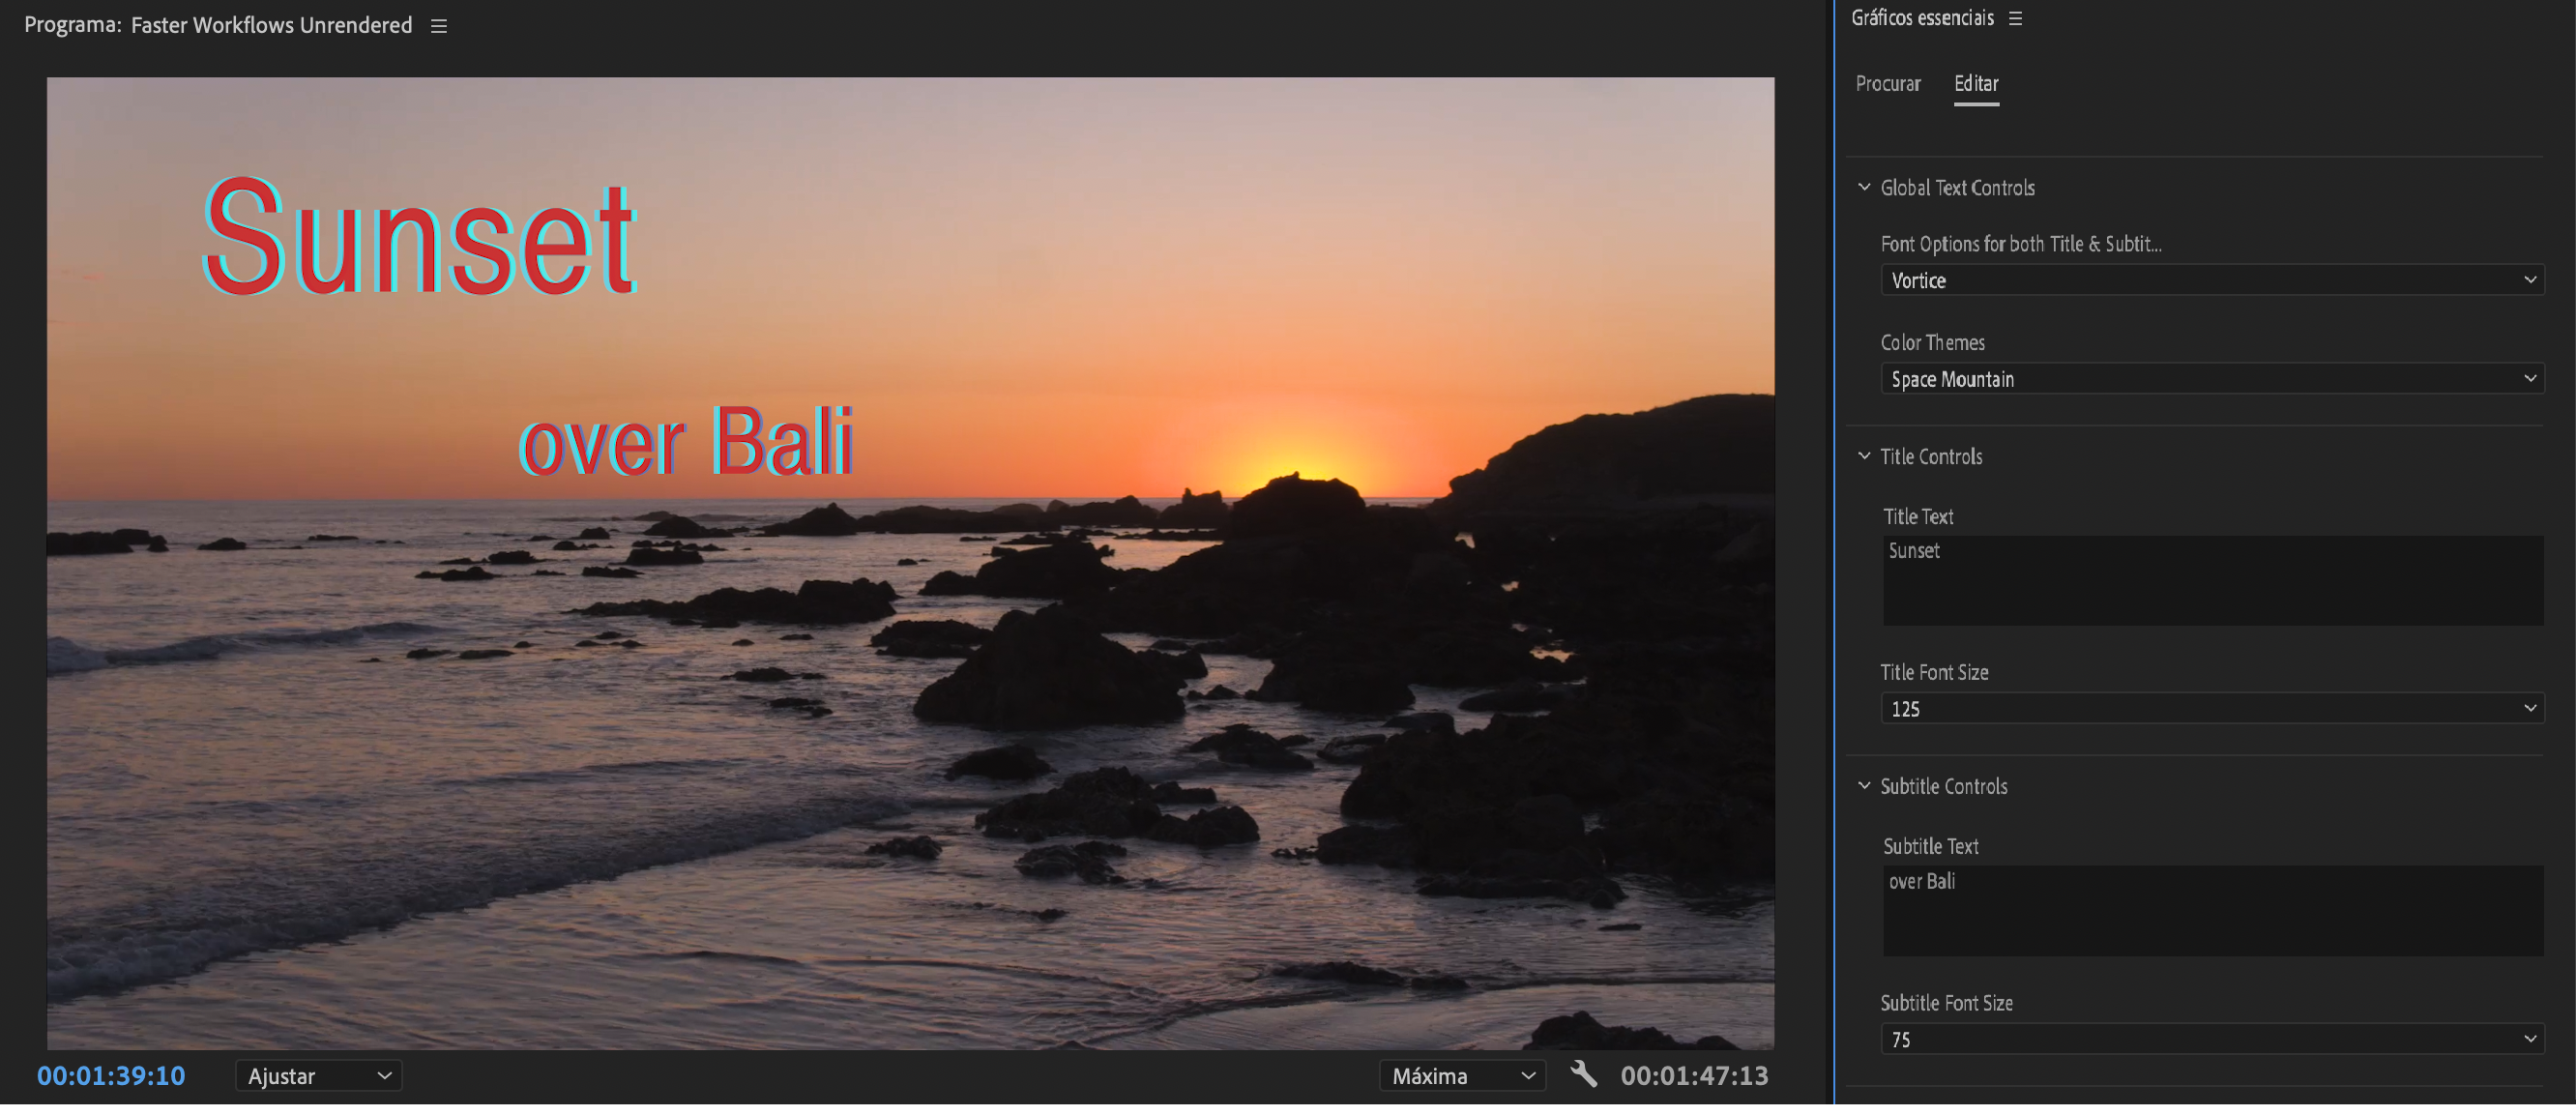The height and width of the screenshot is (1115, 2576).
Task: Collapse the Subtitle Controls section
Action: 1864,787
